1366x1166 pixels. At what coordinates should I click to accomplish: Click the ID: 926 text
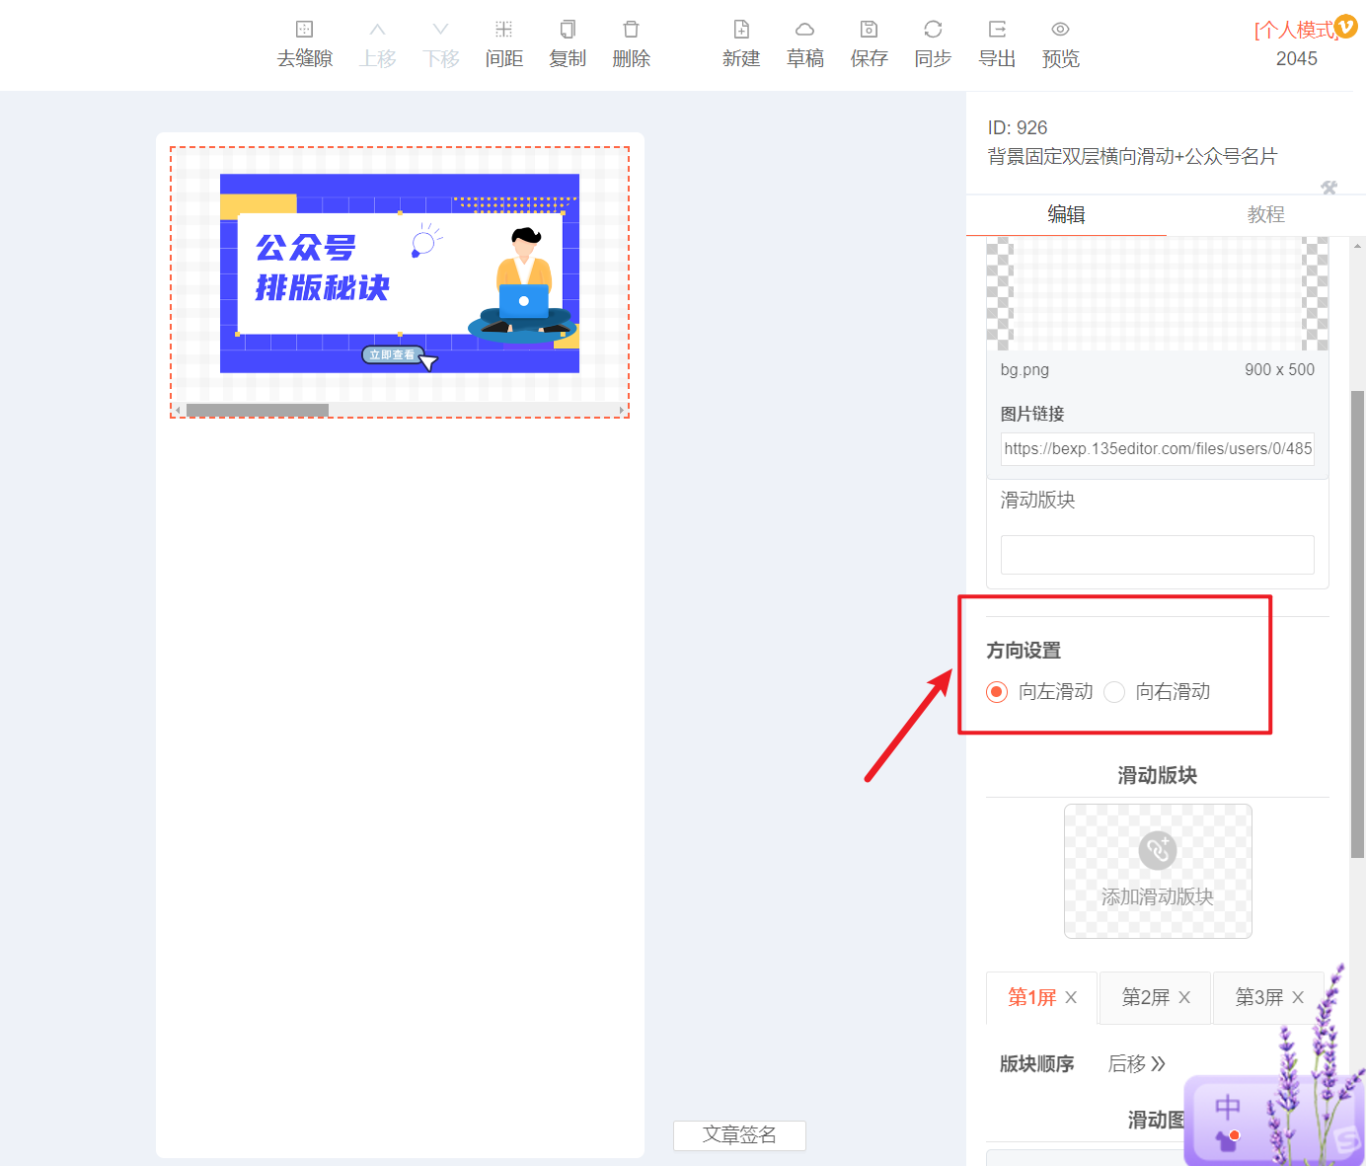click(1018, 128)
